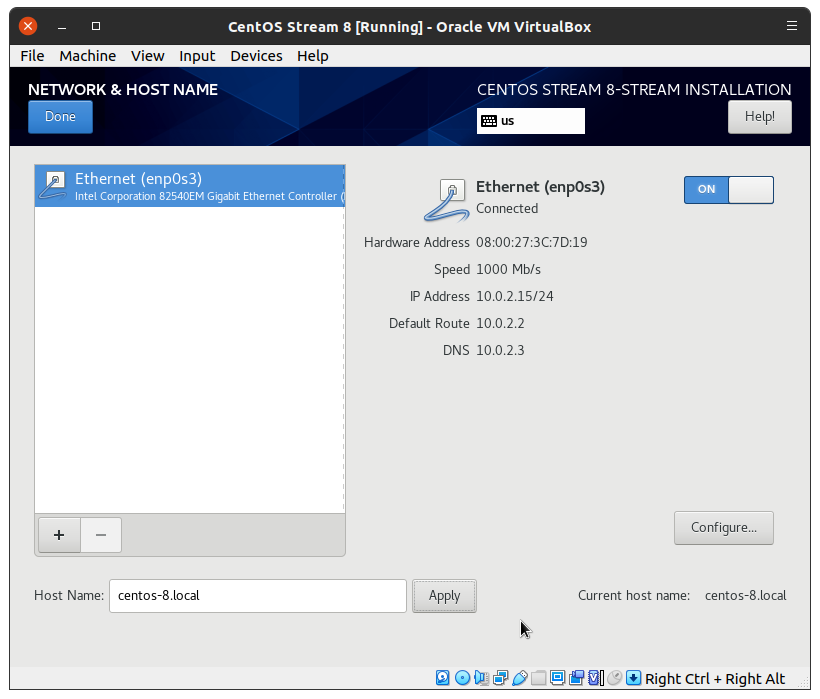
Task: Turn off the Ethernet enp0s3 switch
Action: click(728, 189)
